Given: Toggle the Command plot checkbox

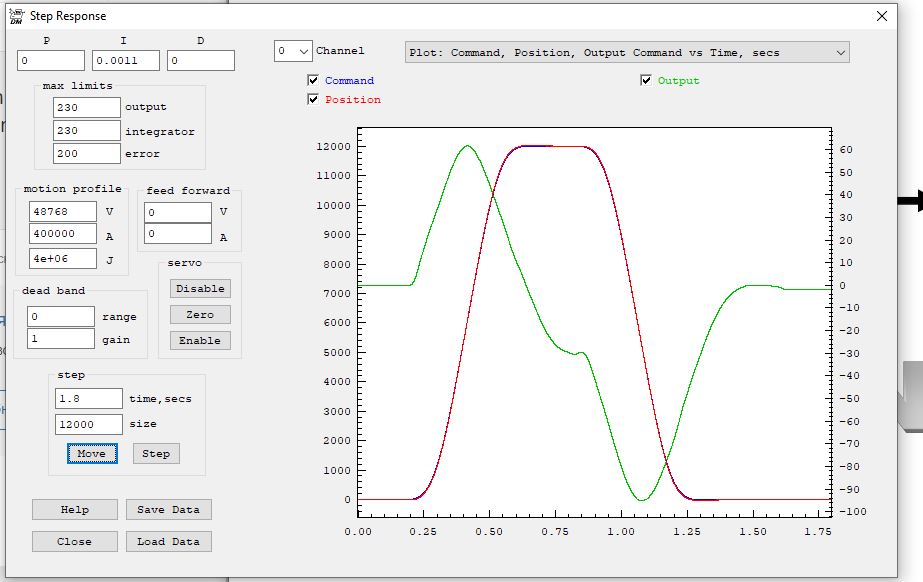Looking at the screenshot, I should coord(313,81).
